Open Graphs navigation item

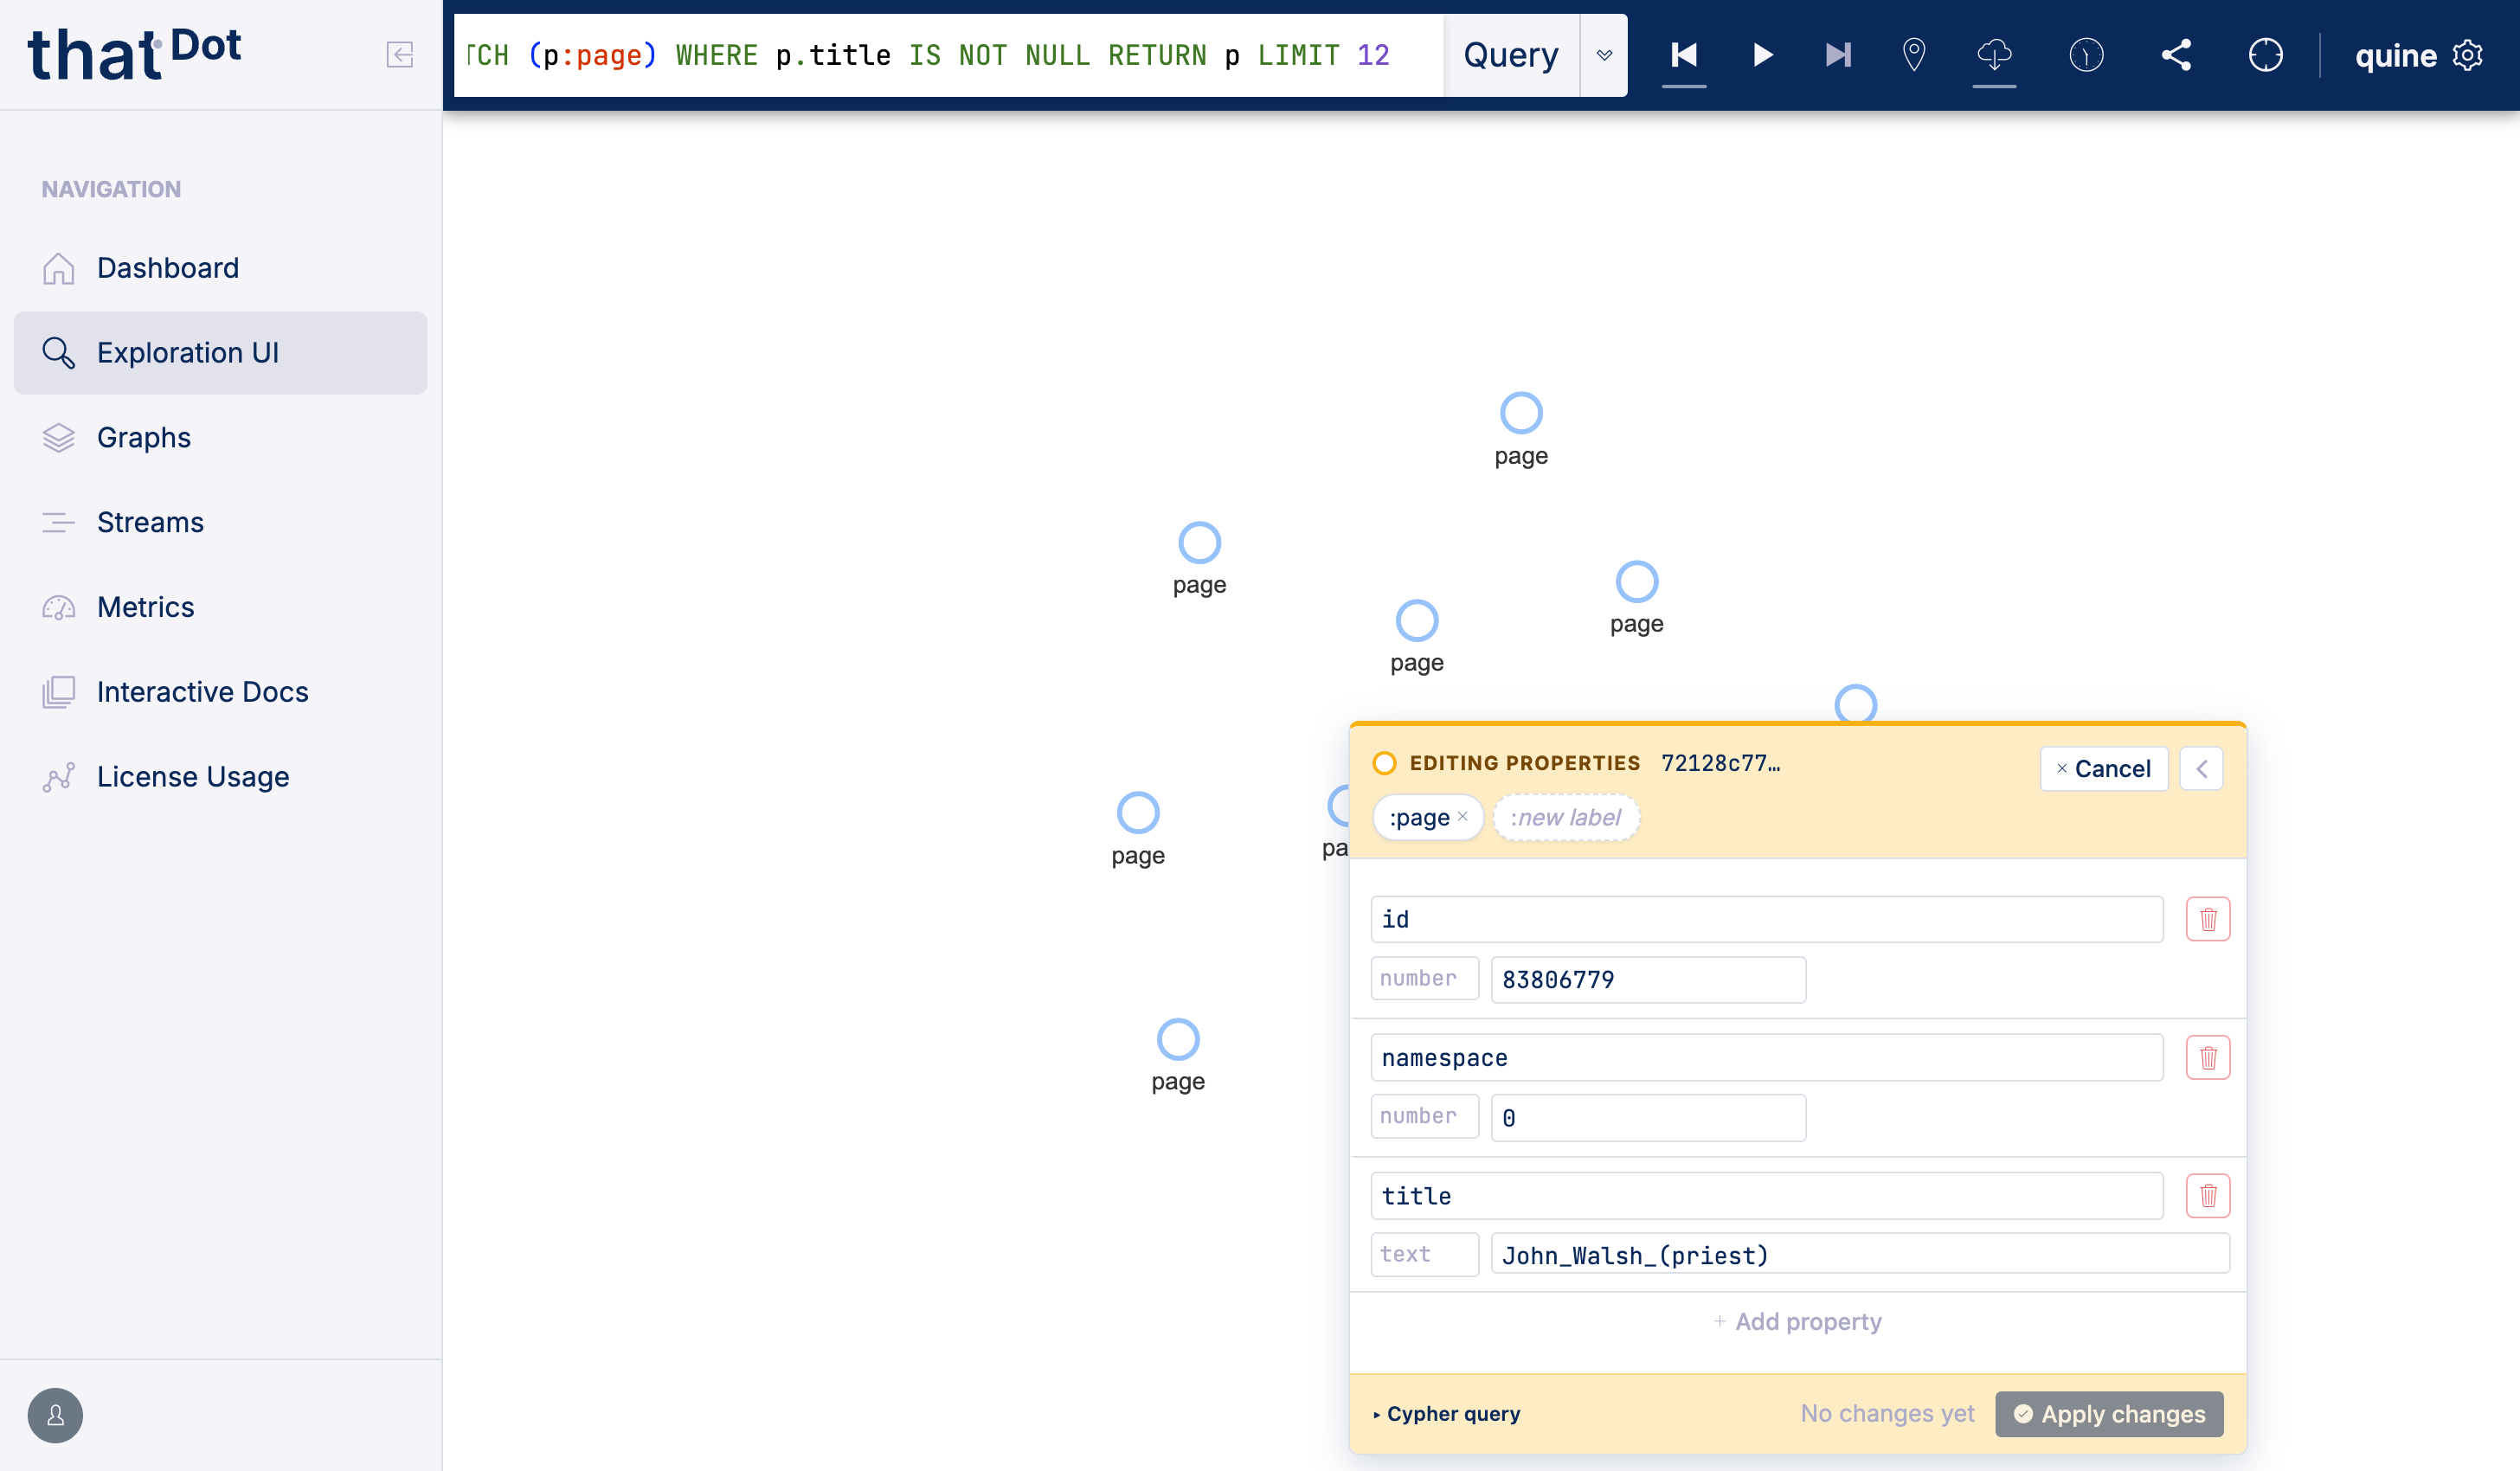coord(220,438)
